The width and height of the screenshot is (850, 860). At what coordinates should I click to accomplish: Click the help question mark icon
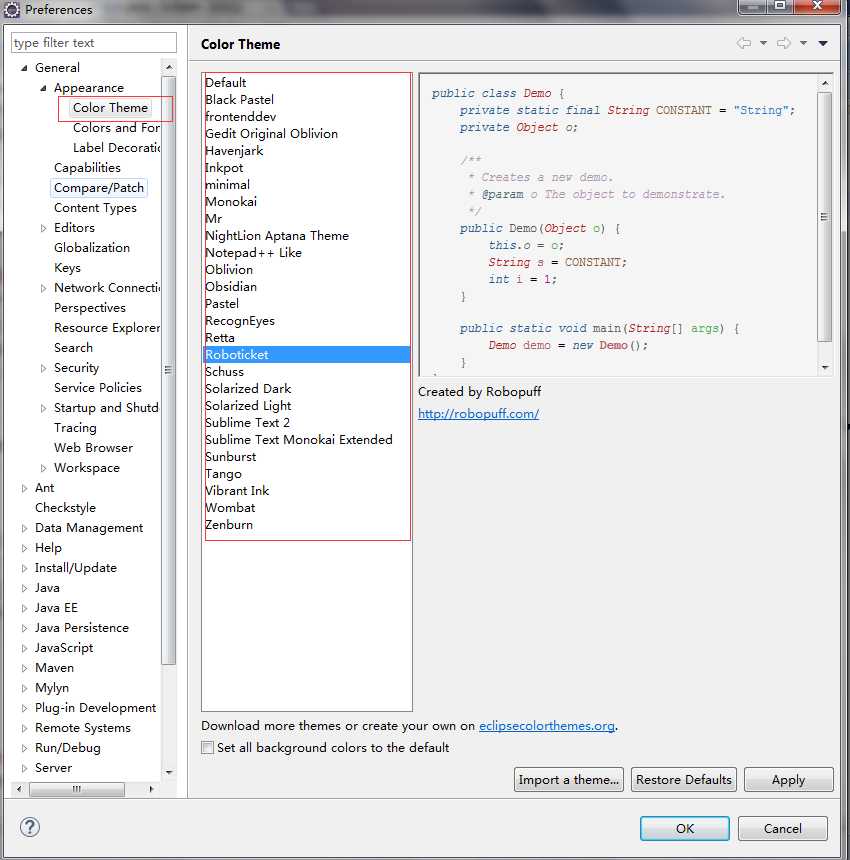click(x=30, y=828)
